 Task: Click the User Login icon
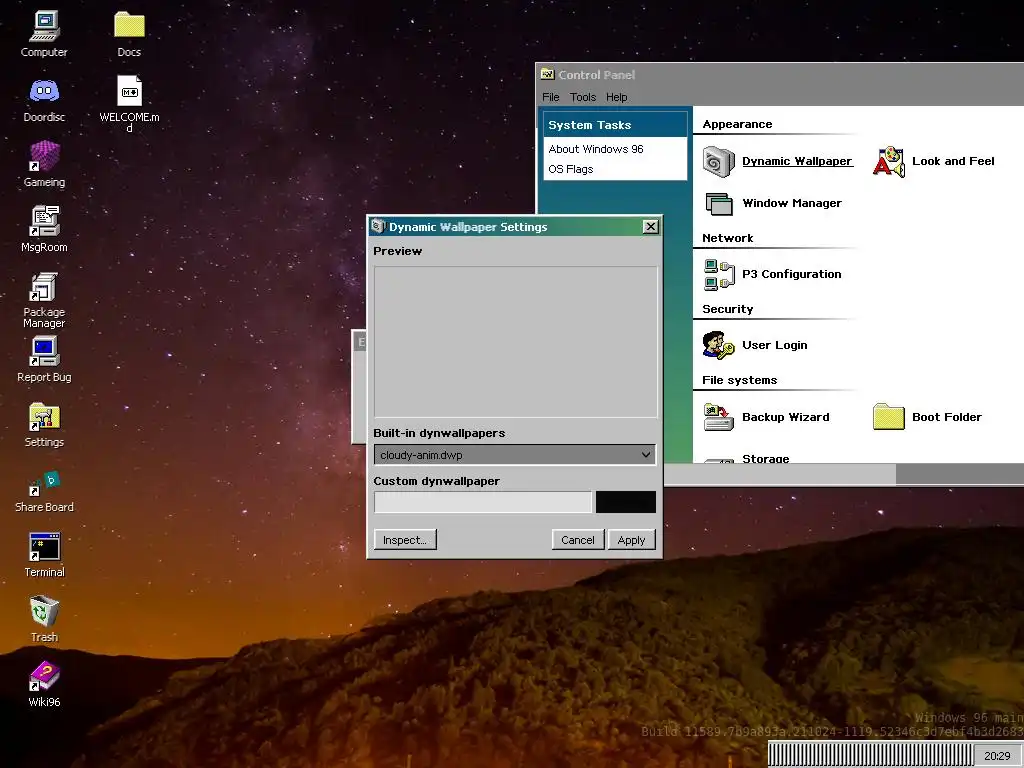tap(718, 345)
